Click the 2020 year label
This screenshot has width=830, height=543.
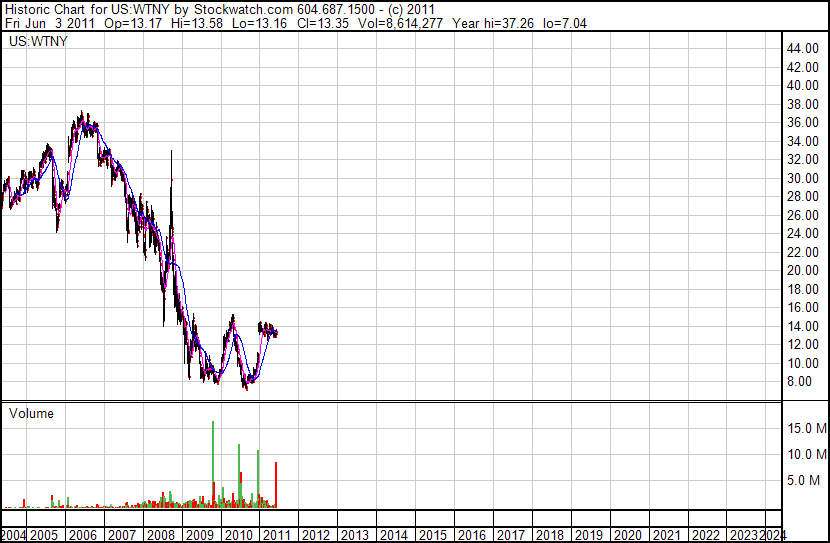click(x=626, y=535)
